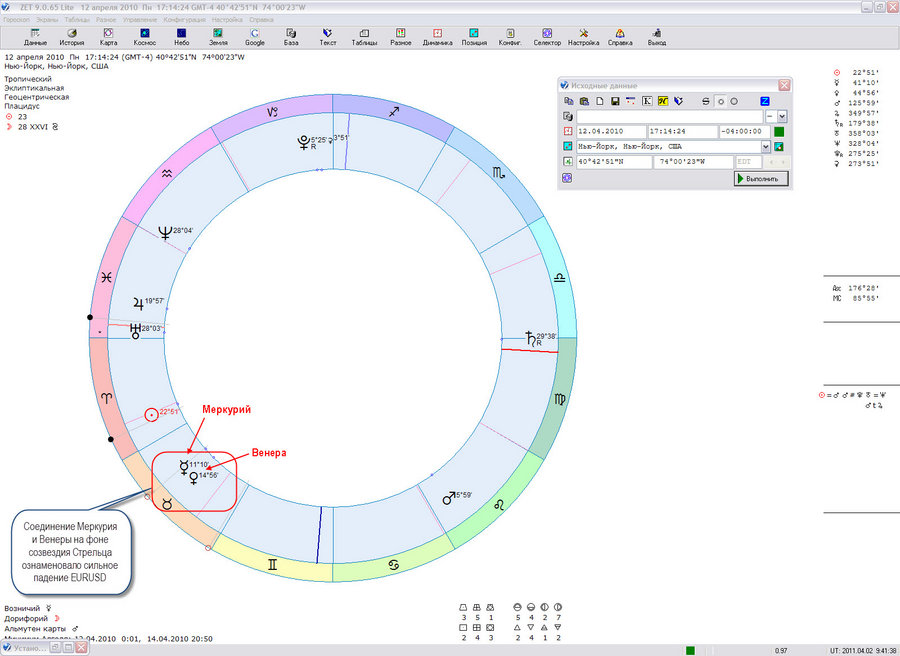Select the large circle radio option

click(734, 101)
